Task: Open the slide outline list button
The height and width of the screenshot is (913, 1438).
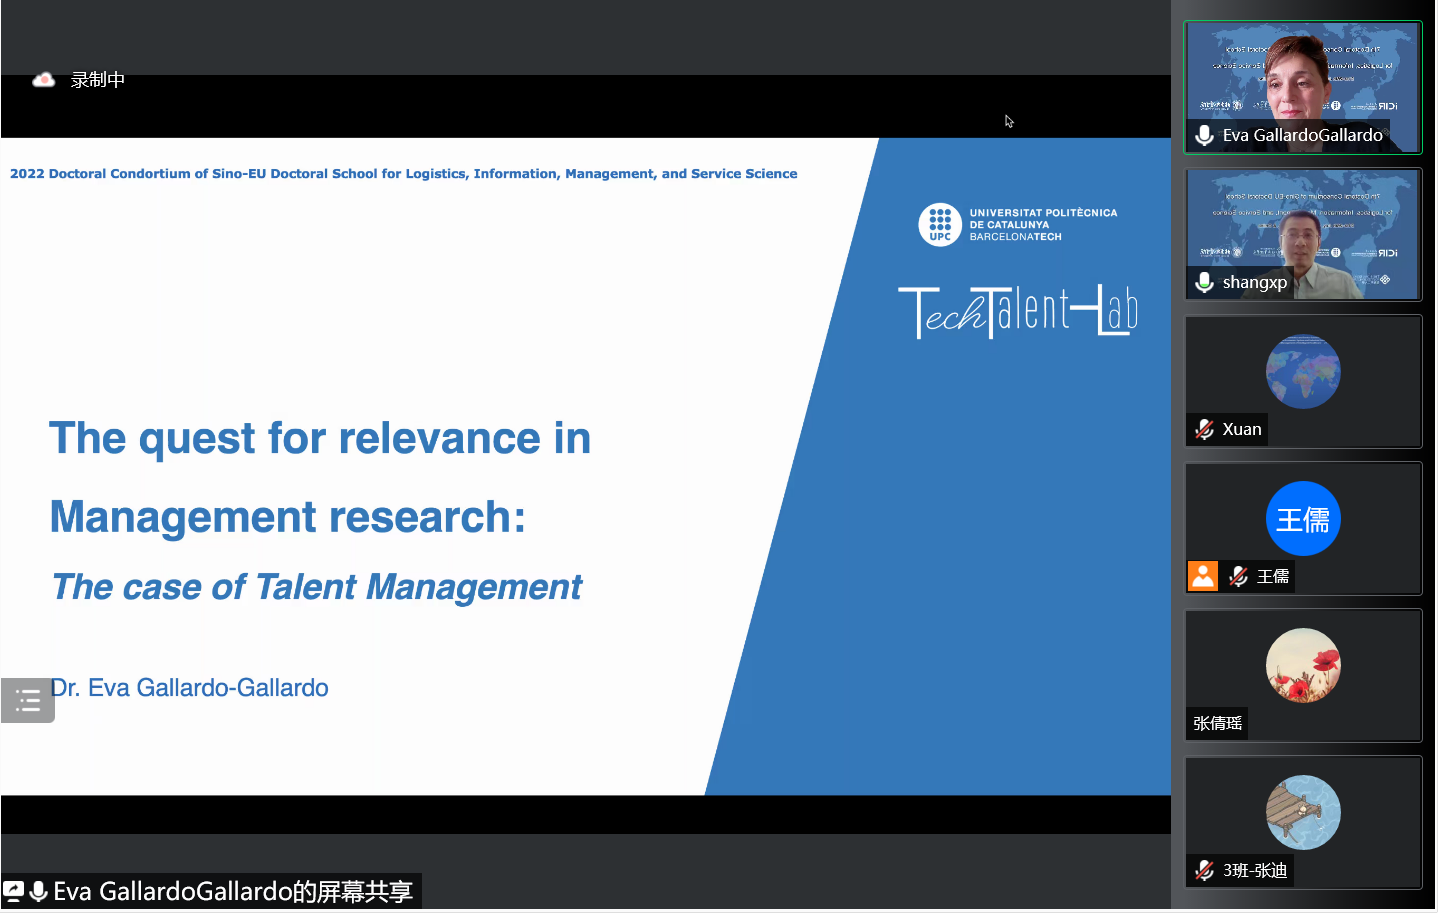Action: (x=28, y=700)
